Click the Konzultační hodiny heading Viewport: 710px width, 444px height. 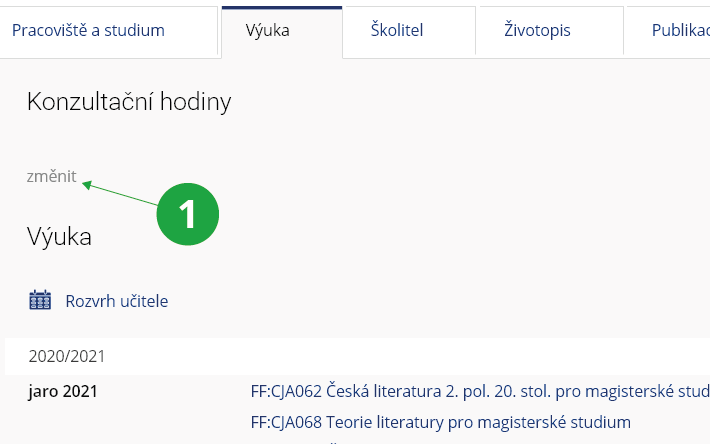(129, 101)
